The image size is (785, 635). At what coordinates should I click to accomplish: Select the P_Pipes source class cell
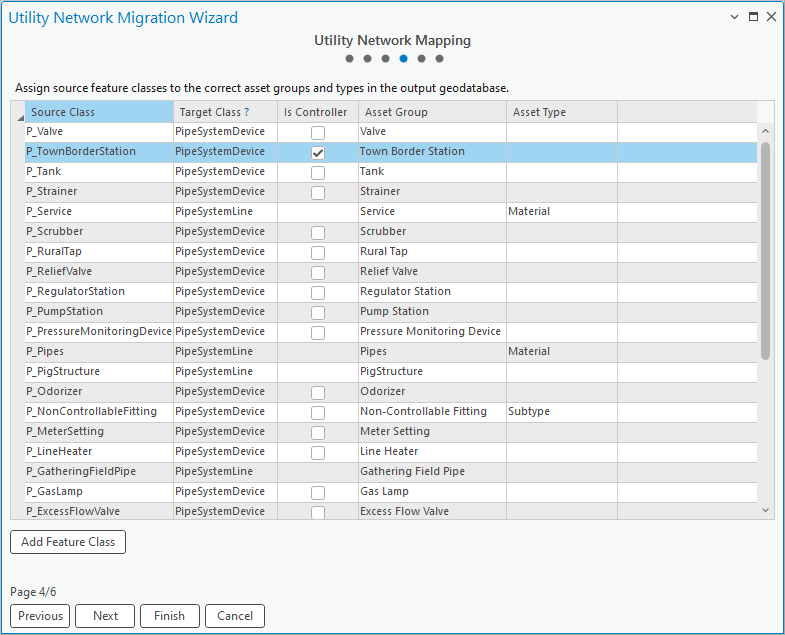(x=99, y=352)
